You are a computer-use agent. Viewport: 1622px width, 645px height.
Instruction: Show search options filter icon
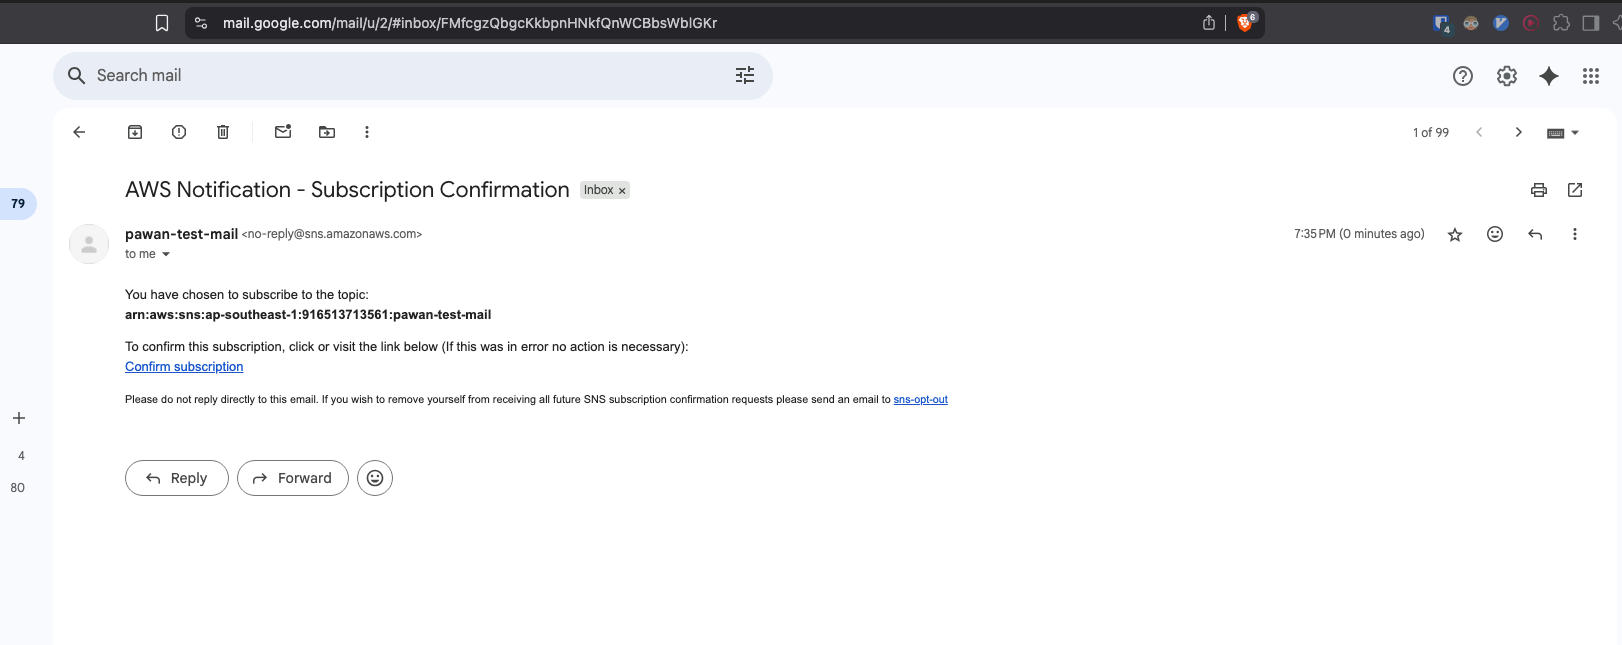coord(745,75)
